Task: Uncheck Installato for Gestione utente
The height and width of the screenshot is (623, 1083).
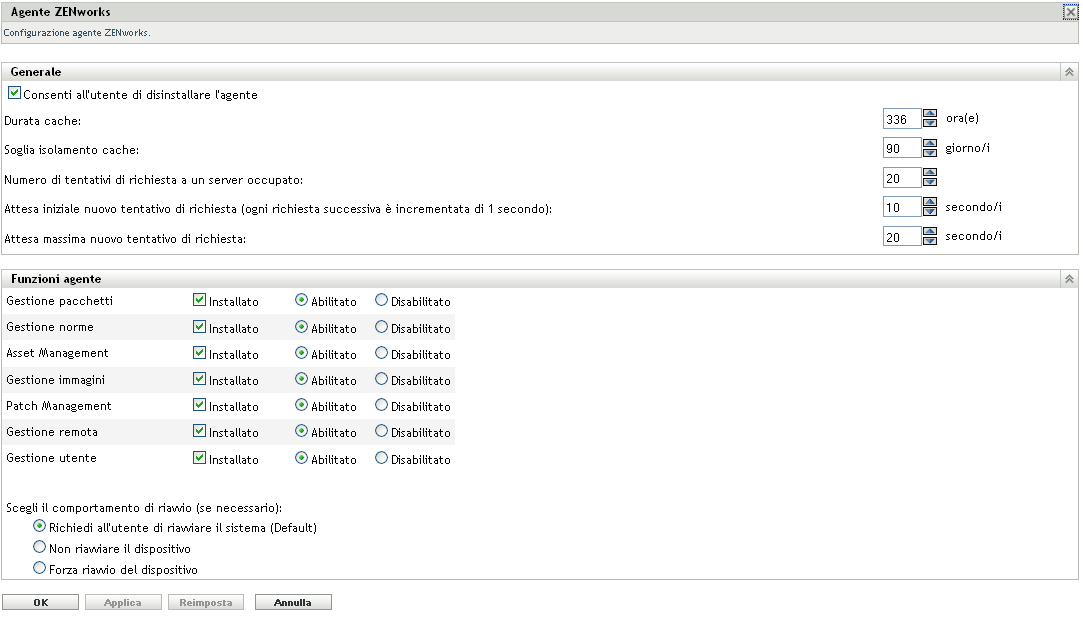Action: pyautogui.click(x=200, y=457)
